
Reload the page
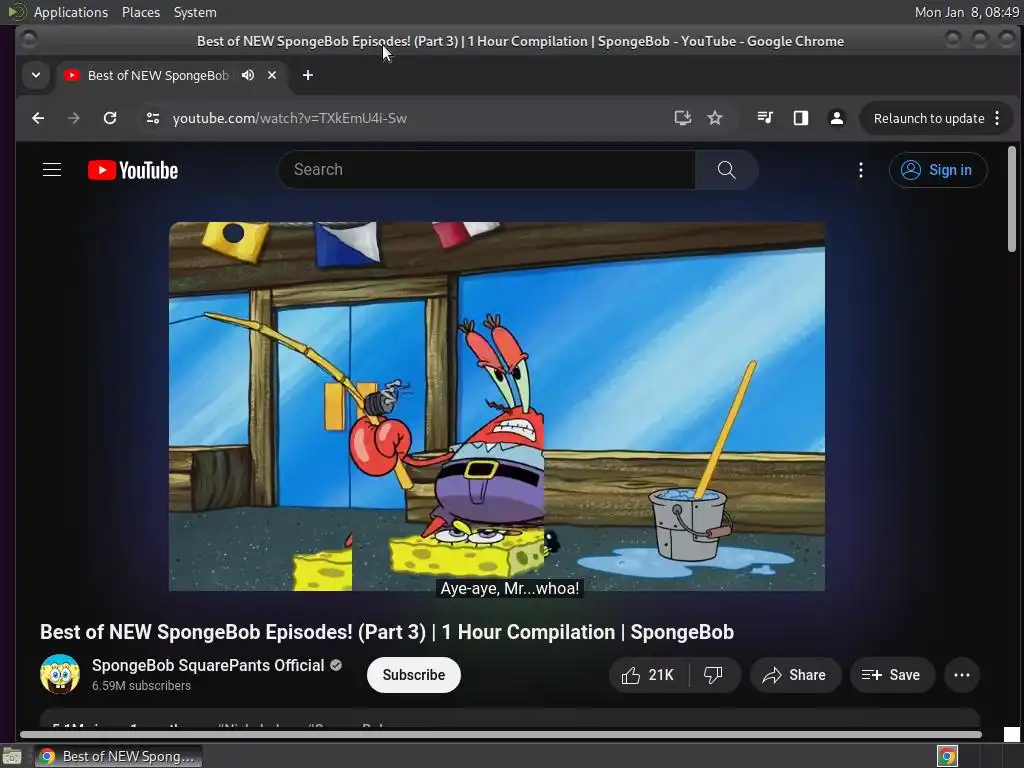(110, 118)
